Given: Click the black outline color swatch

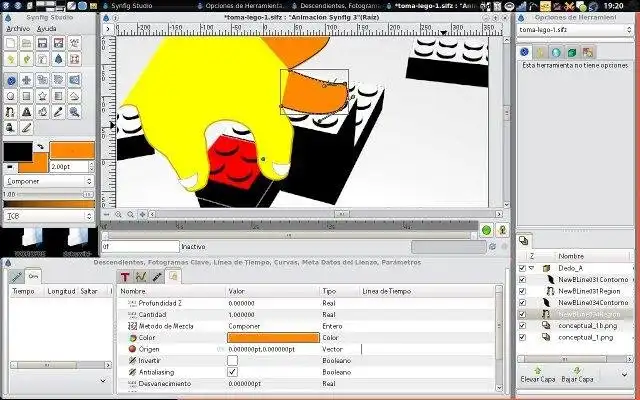Looking at the screenshot, I should tap(18, 151).
